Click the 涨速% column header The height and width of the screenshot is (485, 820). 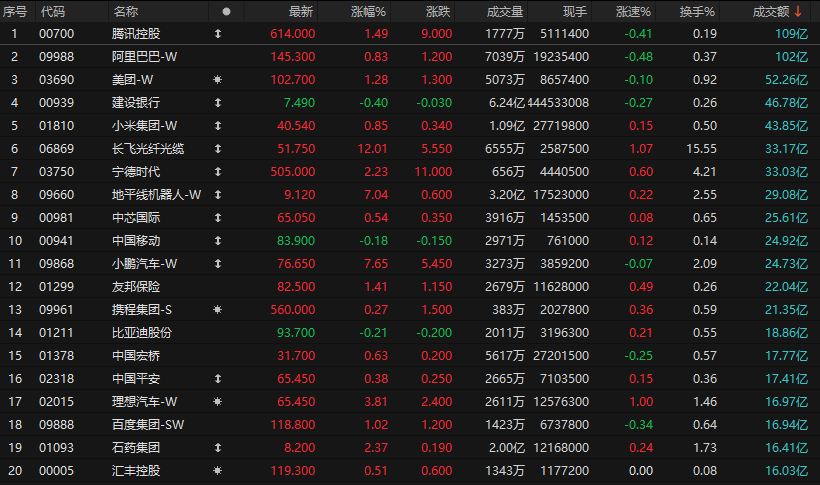pyautogui.click(x=633, y=12)
